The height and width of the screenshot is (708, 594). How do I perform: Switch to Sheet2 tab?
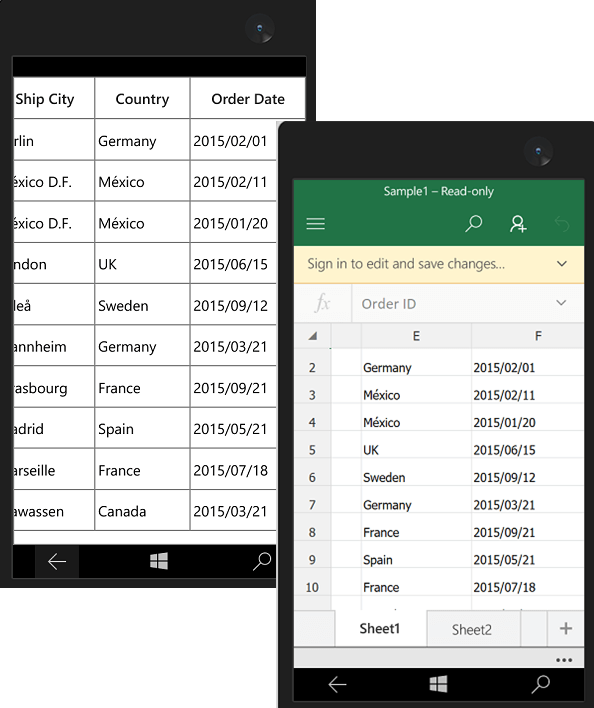472,629
